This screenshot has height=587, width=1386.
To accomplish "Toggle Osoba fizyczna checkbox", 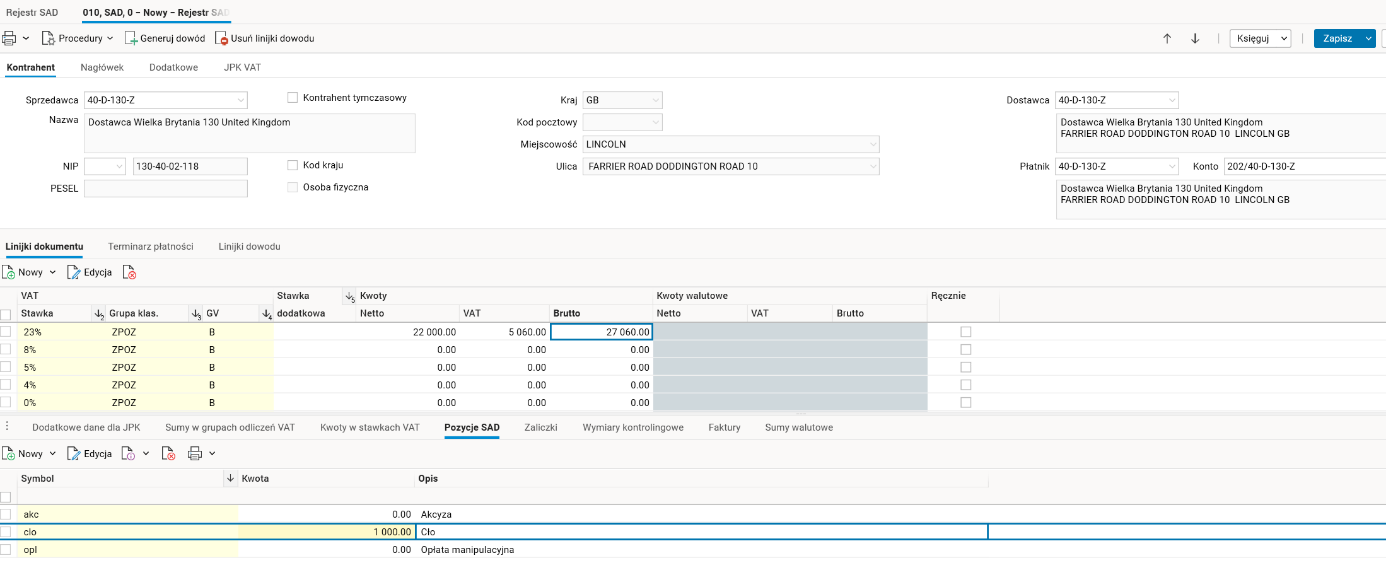I will 293,187.
